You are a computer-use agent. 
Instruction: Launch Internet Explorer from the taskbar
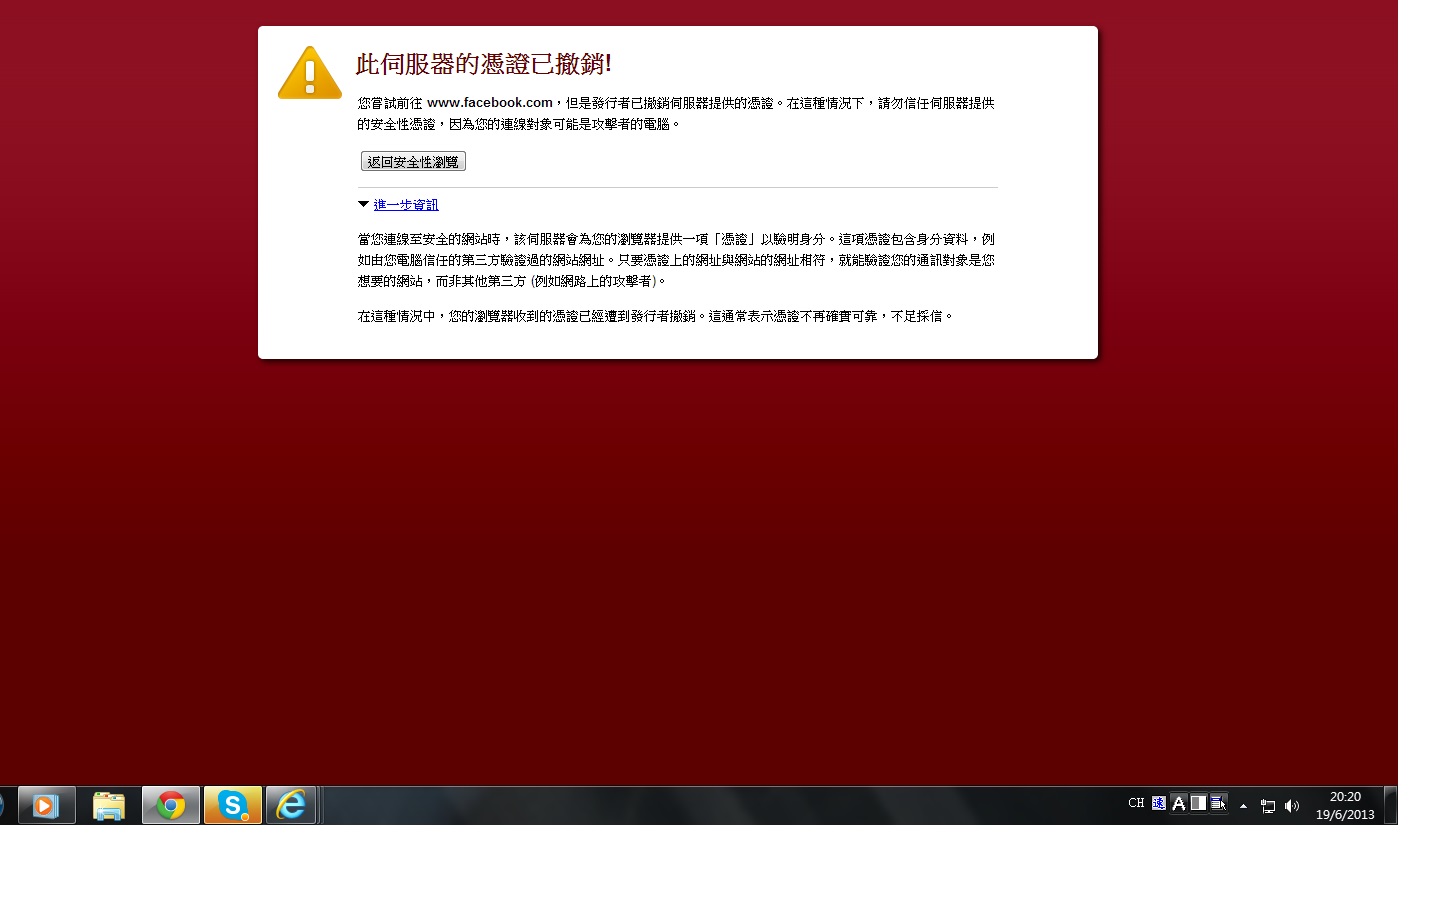click(291, 805)
